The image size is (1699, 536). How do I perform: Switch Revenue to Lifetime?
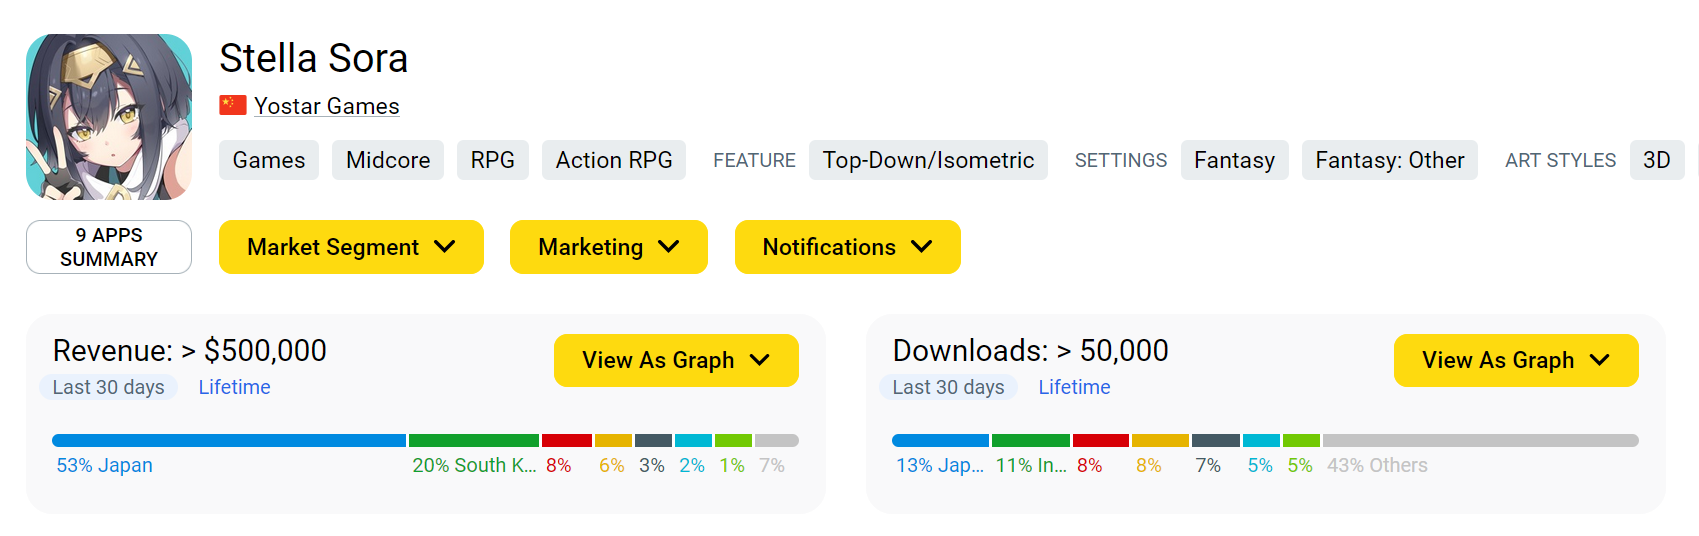point(234,387)
